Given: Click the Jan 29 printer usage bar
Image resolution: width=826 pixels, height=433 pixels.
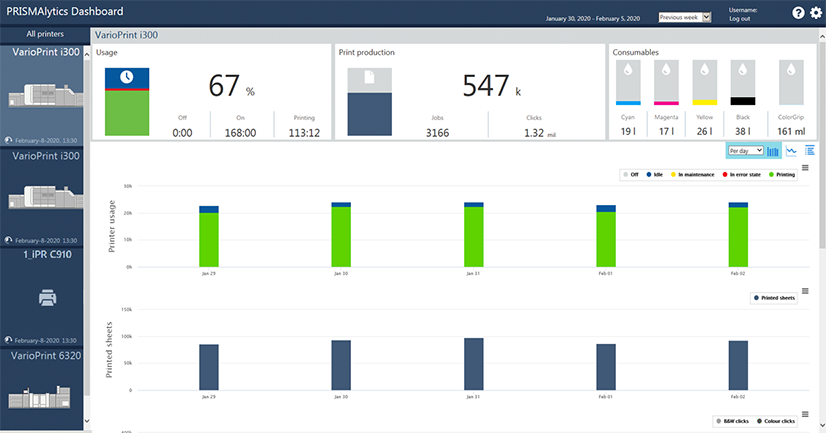Looking at the screenshot, I should (x=209, y=237).
